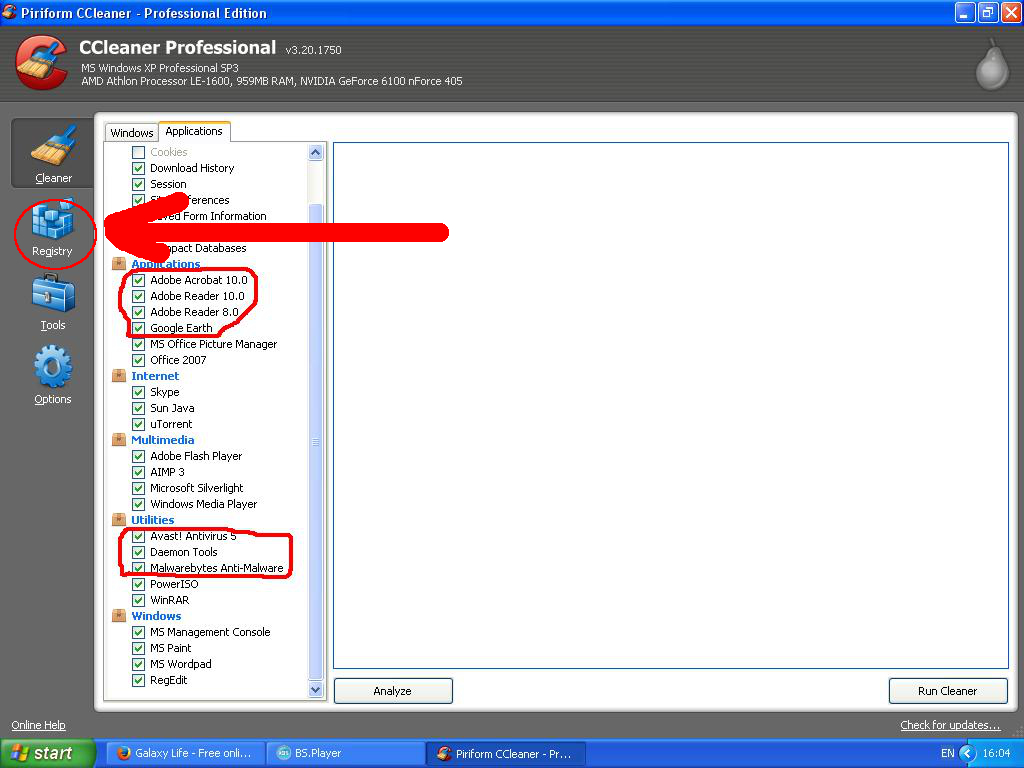This screenshot has width=1024, height=768.
Task: Click EN language indicator in tray
Action: [x=947, y=754]
